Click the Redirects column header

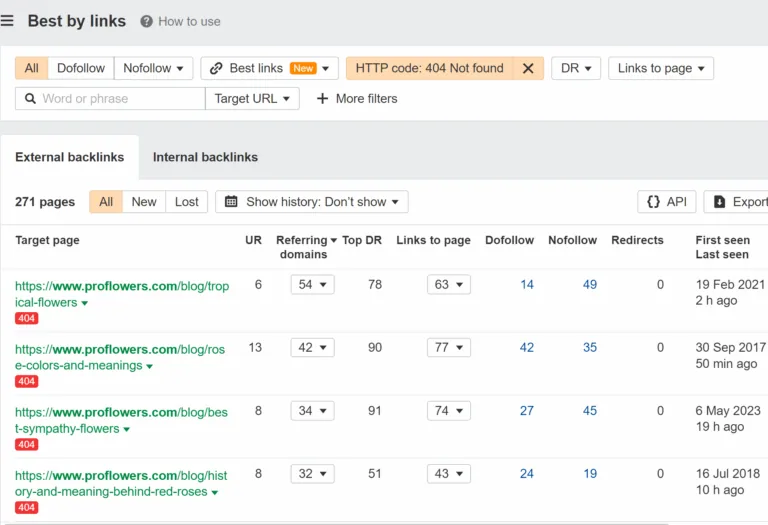click(x=637, y=240)
